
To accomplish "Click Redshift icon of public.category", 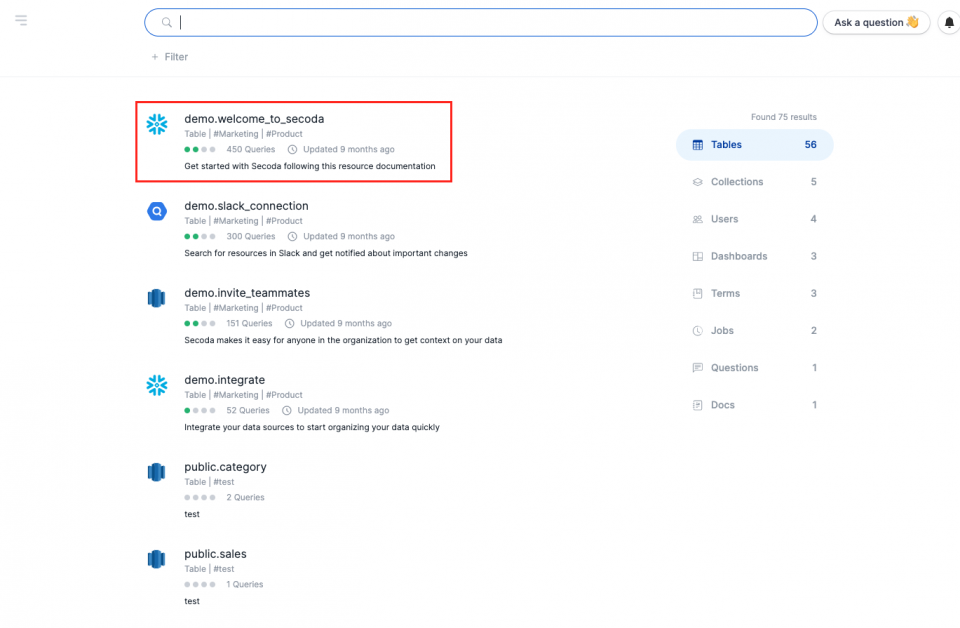I will pyautogui.click(x=157, y=472).
